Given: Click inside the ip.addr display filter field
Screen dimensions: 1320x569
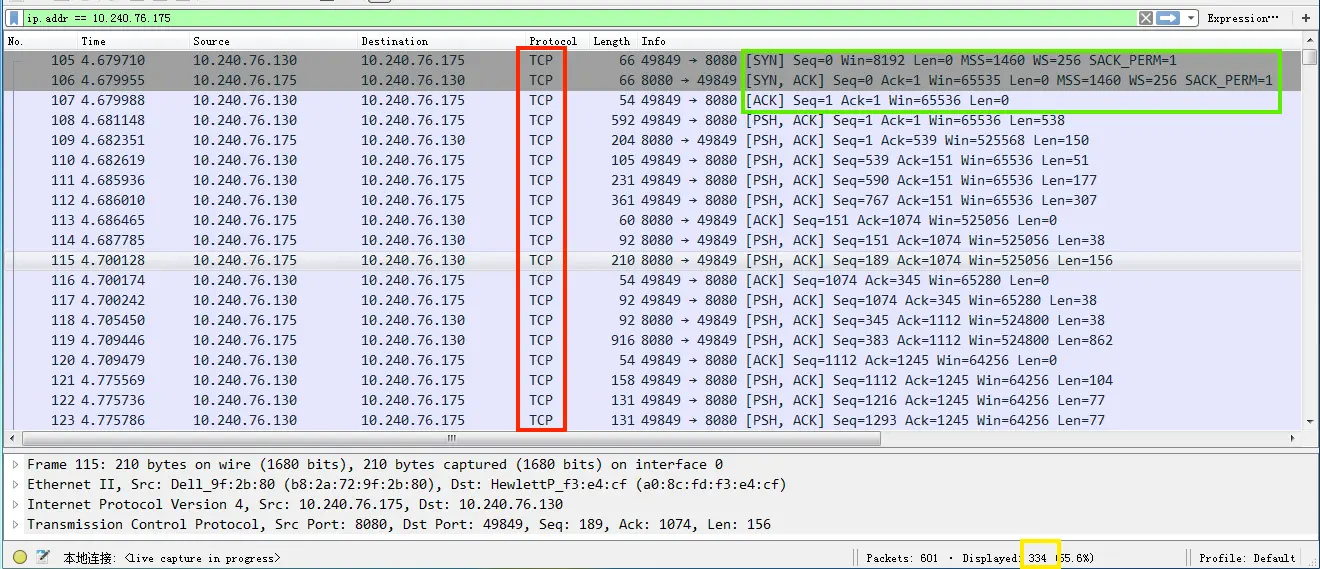Looking at the screenshot, I should [x=580, y=18].
